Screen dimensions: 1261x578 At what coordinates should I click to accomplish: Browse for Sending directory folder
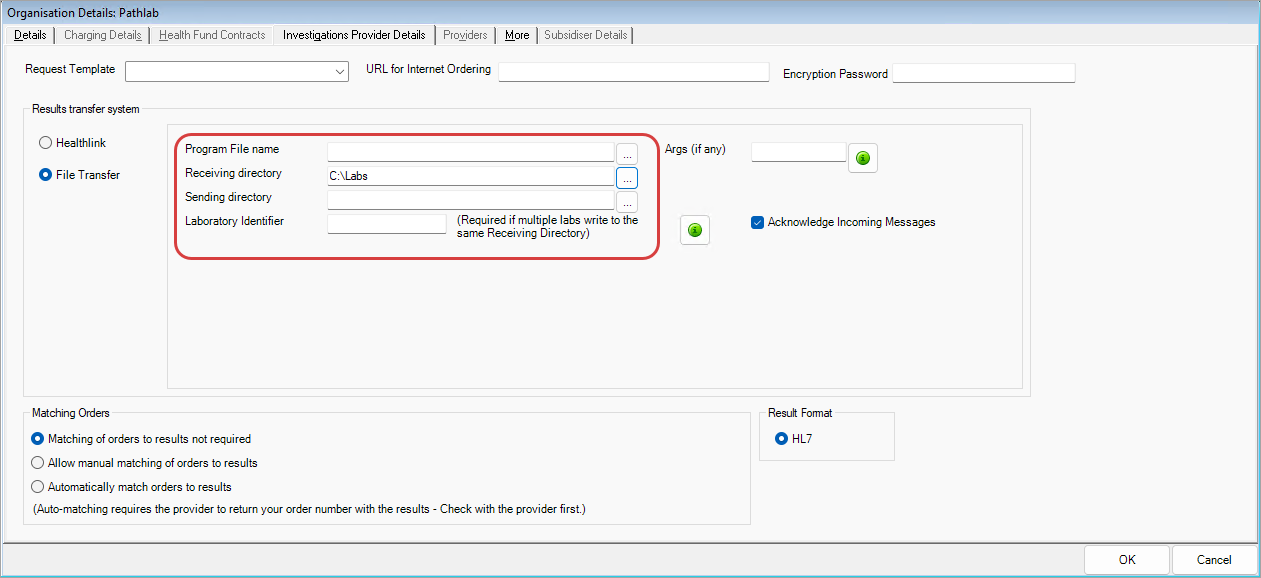tap(627, 201)
